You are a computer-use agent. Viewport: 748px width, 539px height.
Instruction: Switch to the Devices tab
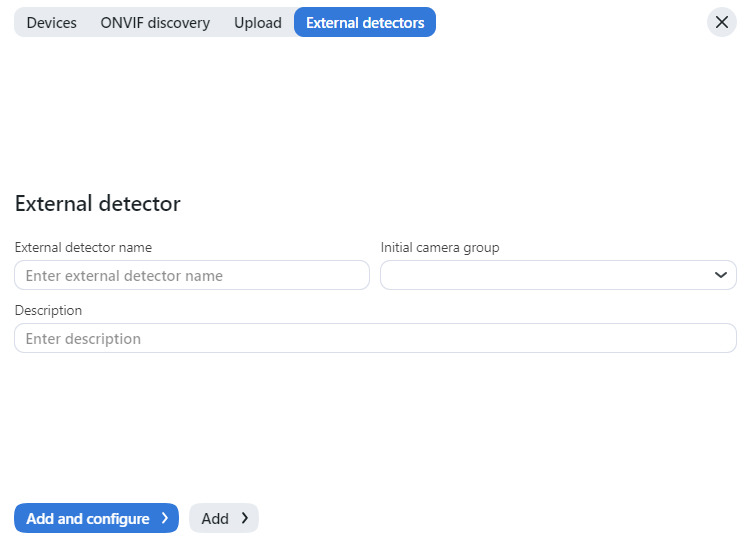[51, 22]
